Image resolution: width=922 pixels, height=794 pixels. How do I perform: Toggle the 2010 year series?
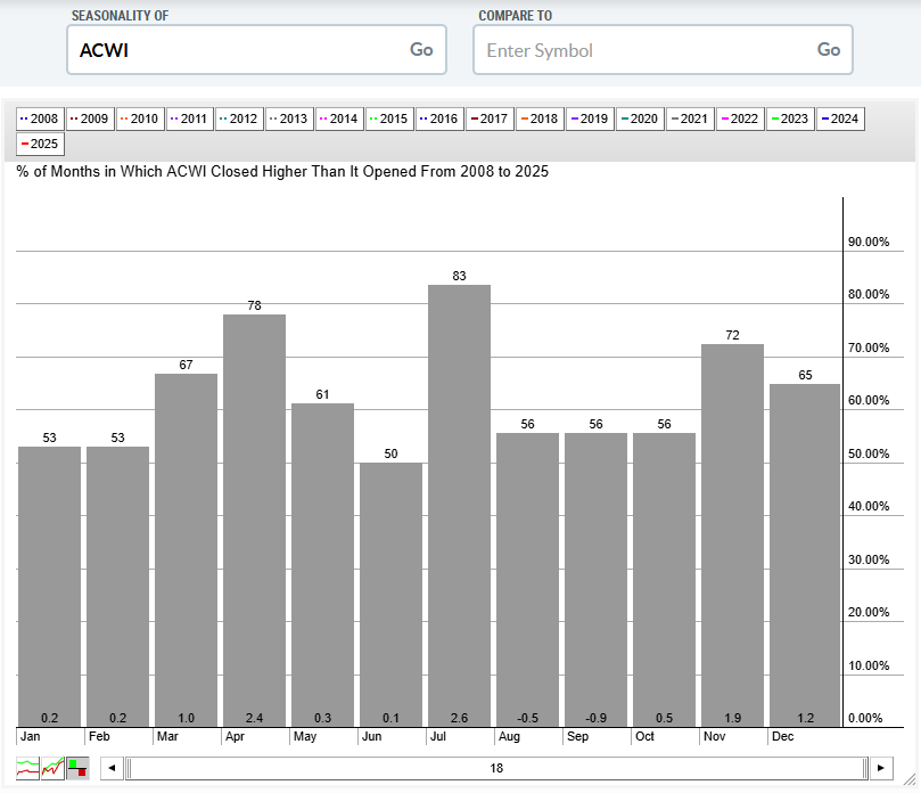[139, 118]
